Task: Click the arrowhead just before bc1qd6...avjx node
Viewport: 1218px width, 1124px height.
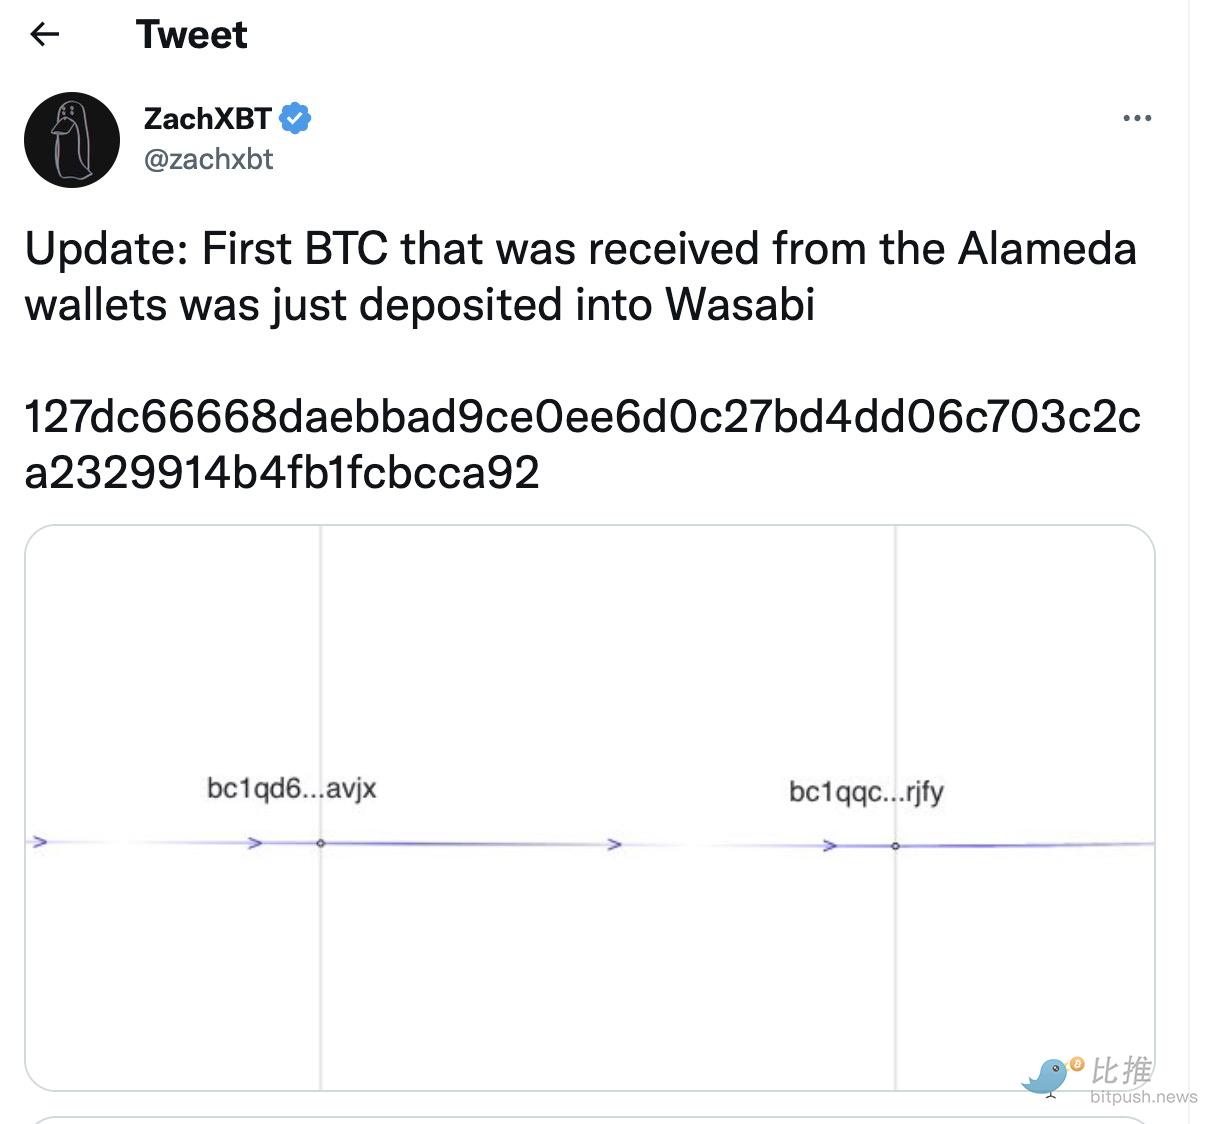Action: pyautogui.click(x=255, y=843)
